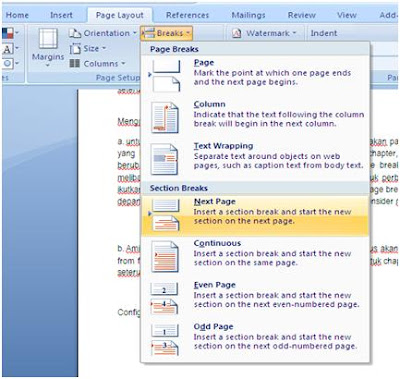Click the document word 'yang'
Viewport: 400px width, 379px height.
point(126,154)
